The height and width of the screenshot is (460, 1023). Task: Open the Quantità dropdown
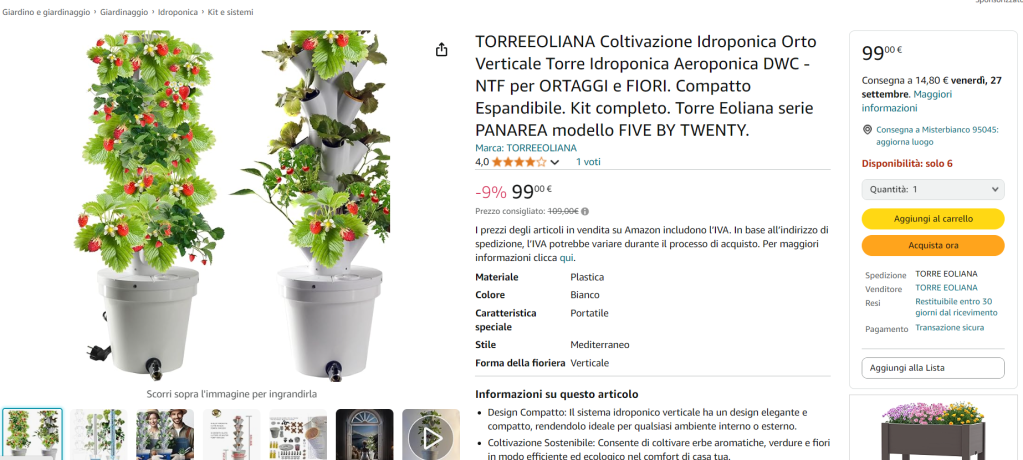click(x=933, y=189)
